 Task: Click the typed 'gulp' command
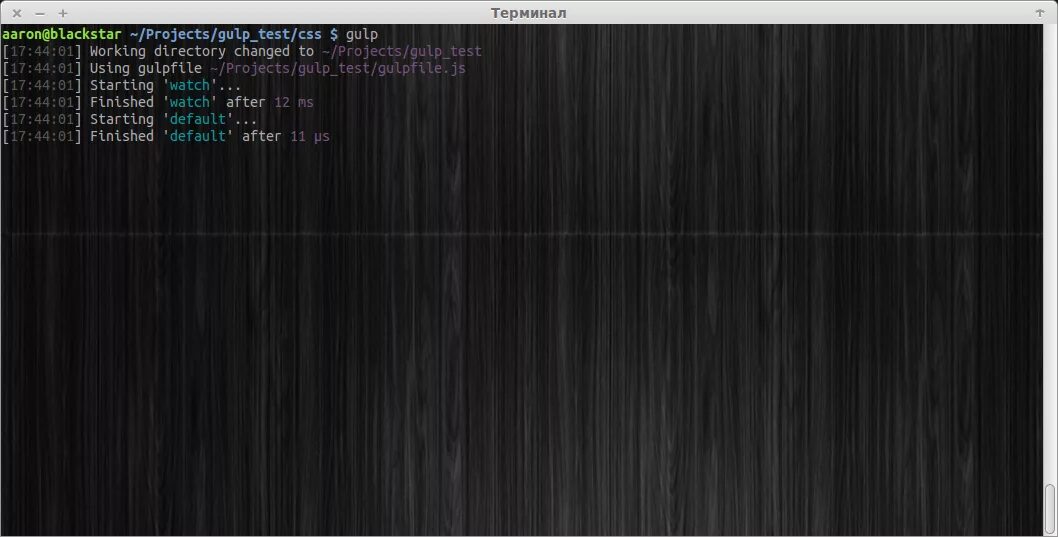pos(362,35)
